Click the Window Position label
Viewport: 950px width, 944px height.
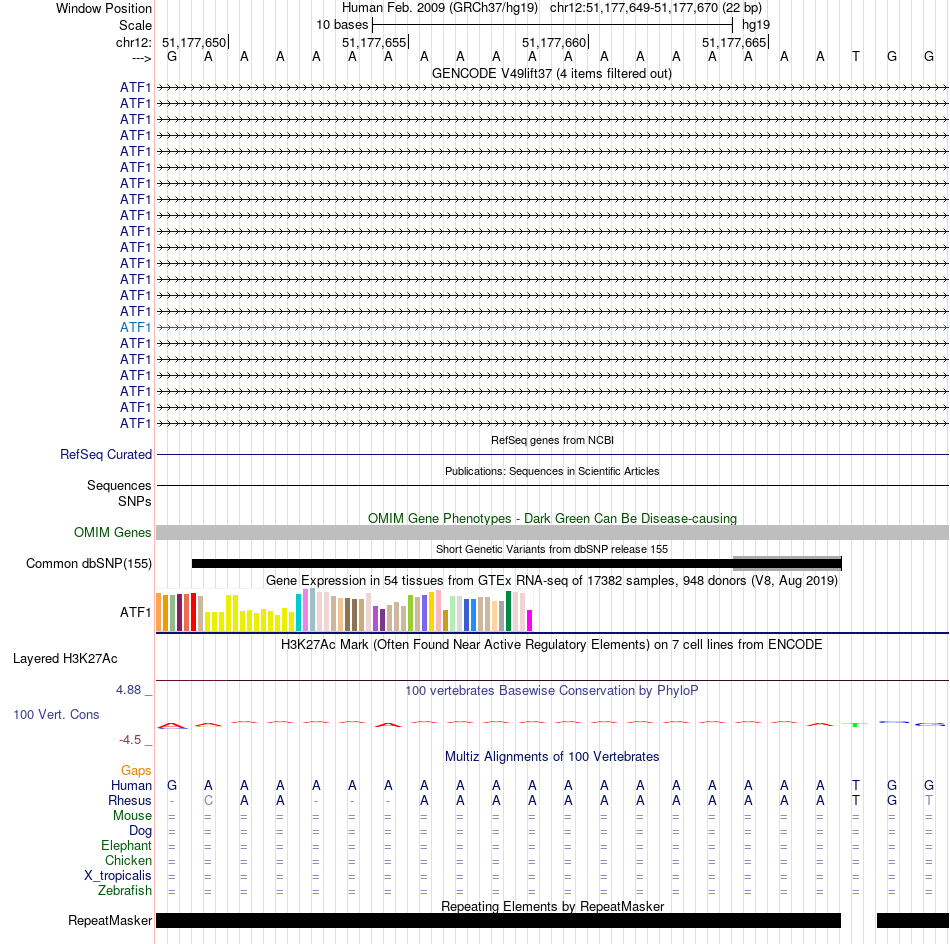click(x=104, y=8)
